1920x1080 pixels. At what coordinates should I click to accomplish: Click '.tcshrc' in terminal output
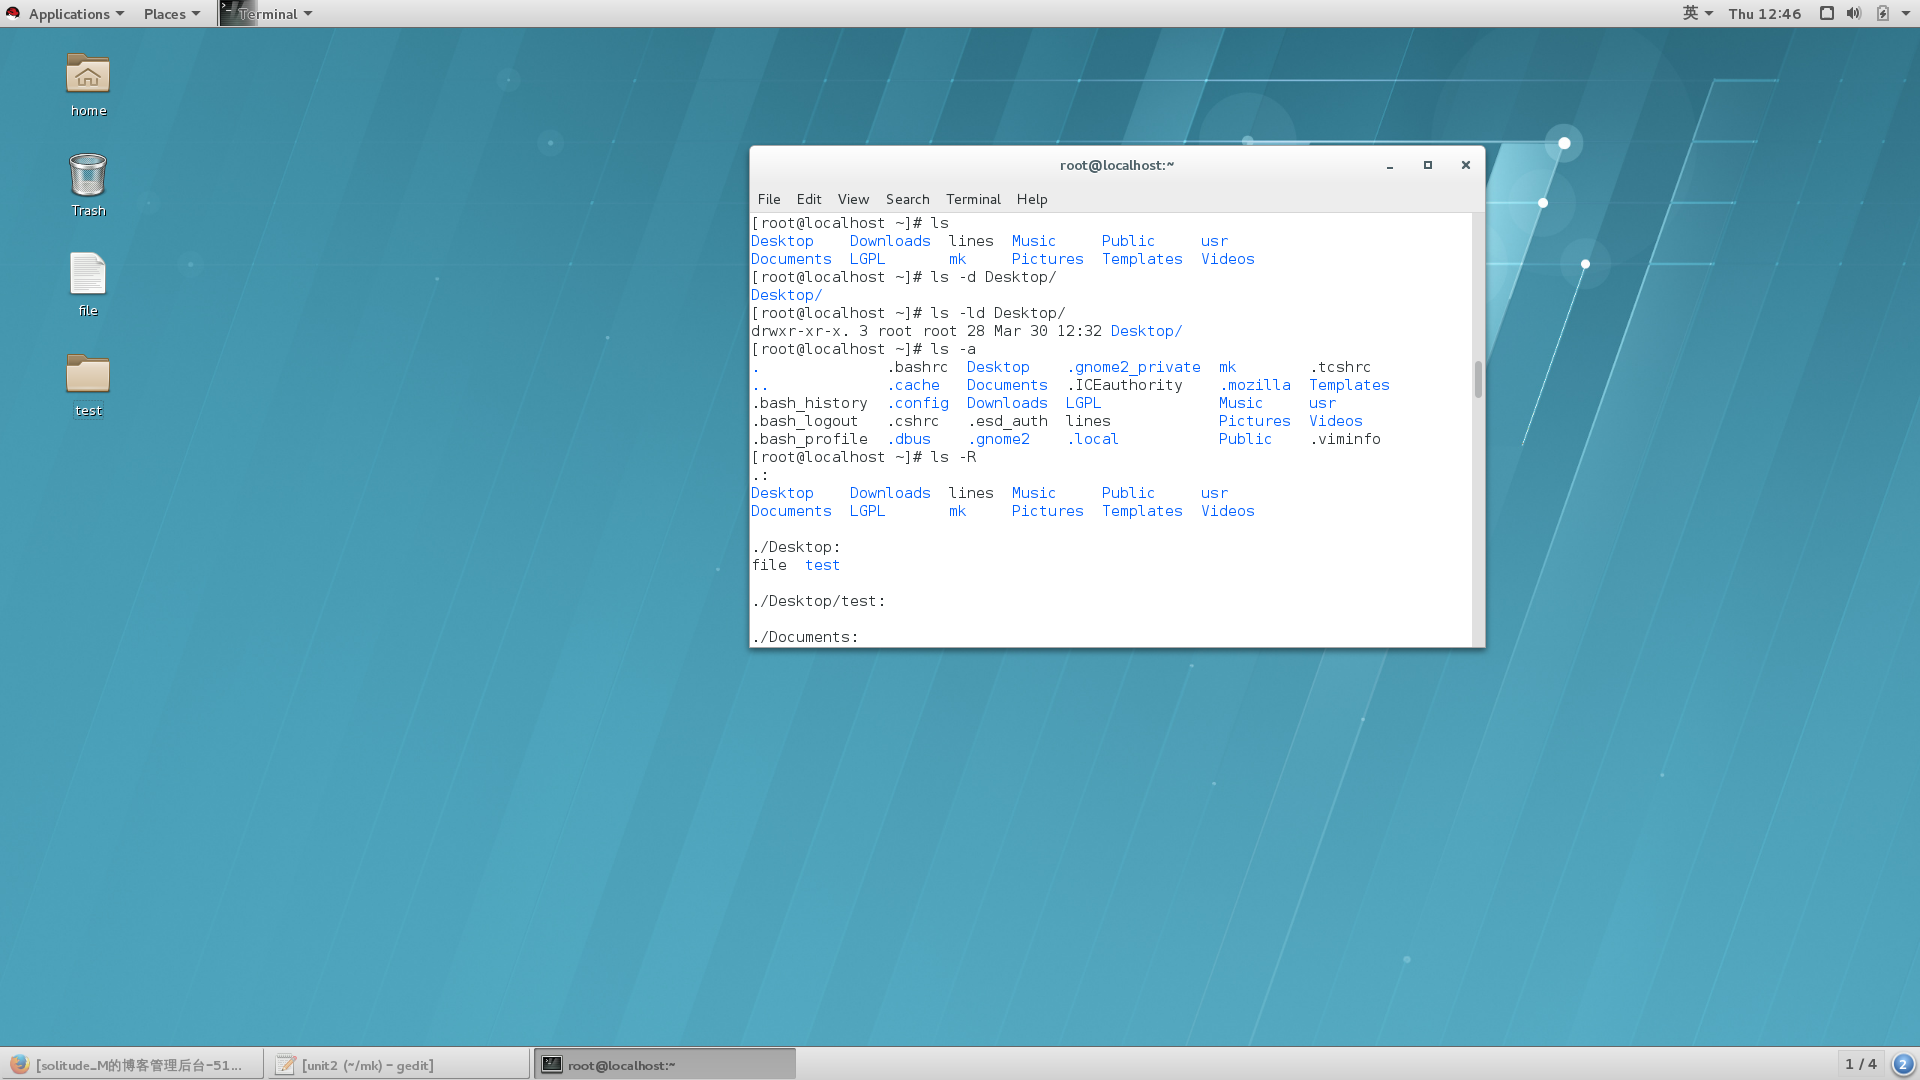click(x=1340, y=367)
